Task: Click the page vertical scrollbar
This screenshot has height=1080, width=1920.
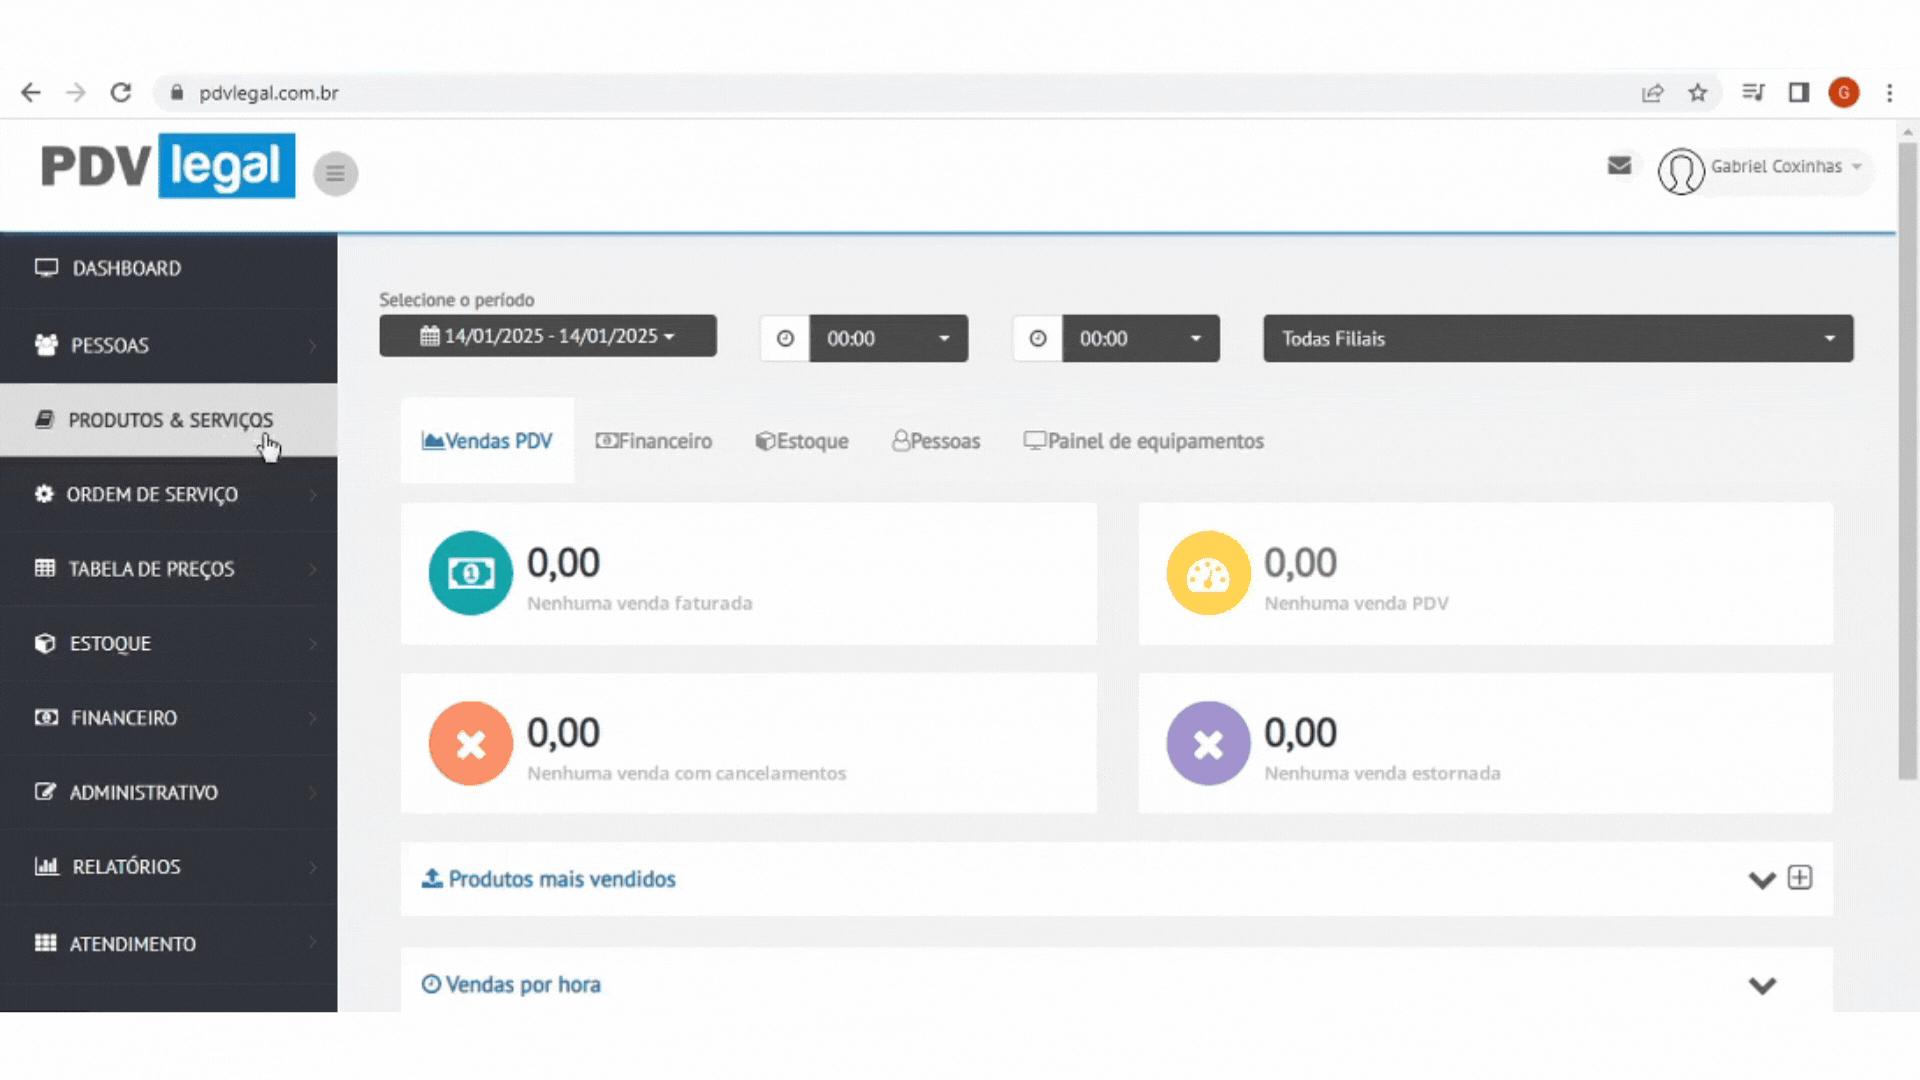Action: coord(1907,460)
